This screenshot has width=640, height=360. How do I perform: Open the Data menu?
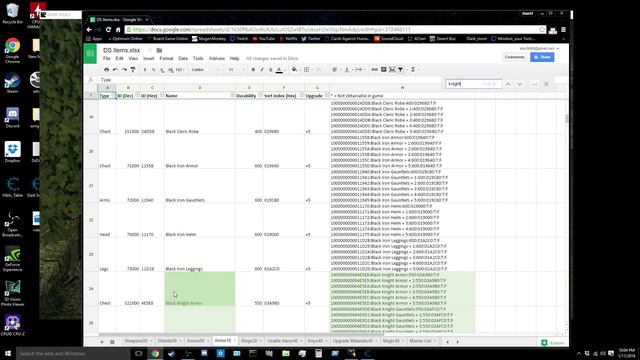pyautogui.click(x=183, y=58)
